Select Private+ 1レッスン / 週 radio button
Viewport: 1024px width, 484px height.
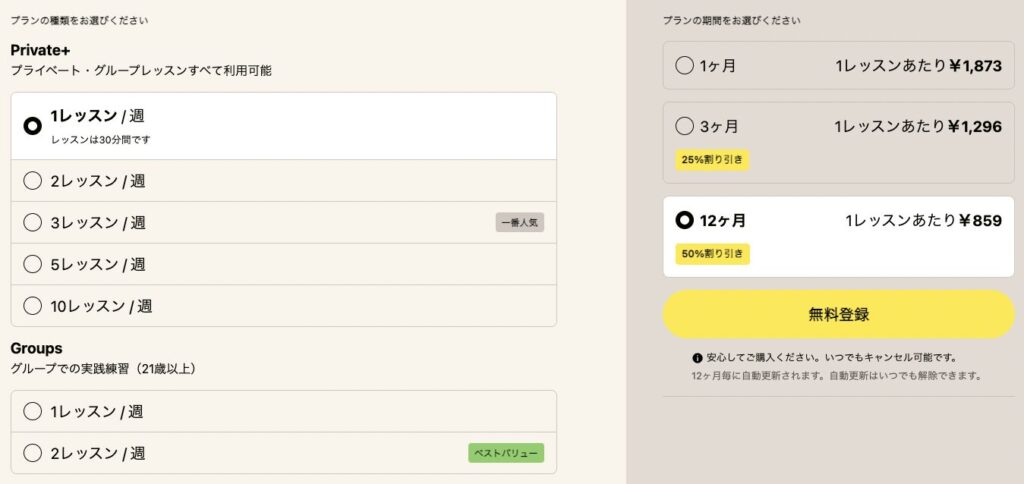33,126
